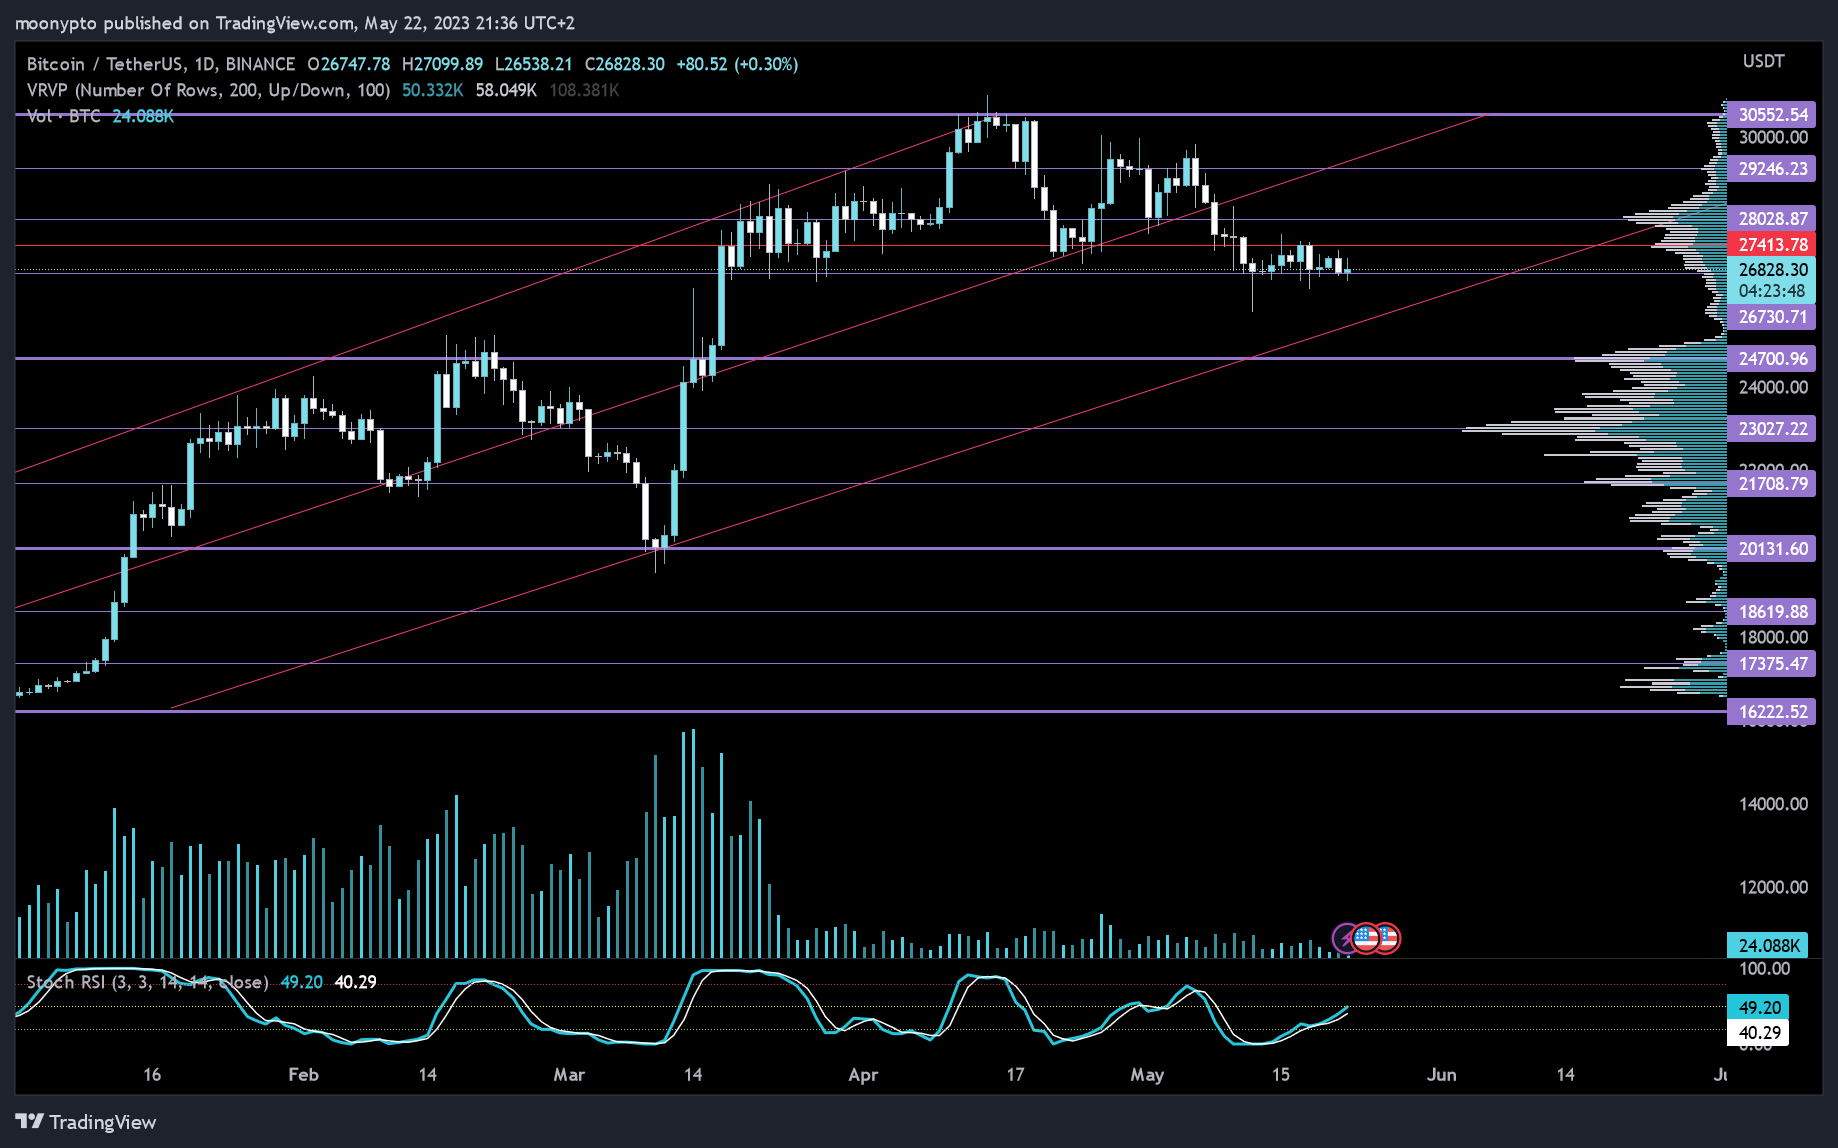This screenshot has height=1148, width=1838.
Task: Click the L26538.21 low price value
Action: click(534, 64)
